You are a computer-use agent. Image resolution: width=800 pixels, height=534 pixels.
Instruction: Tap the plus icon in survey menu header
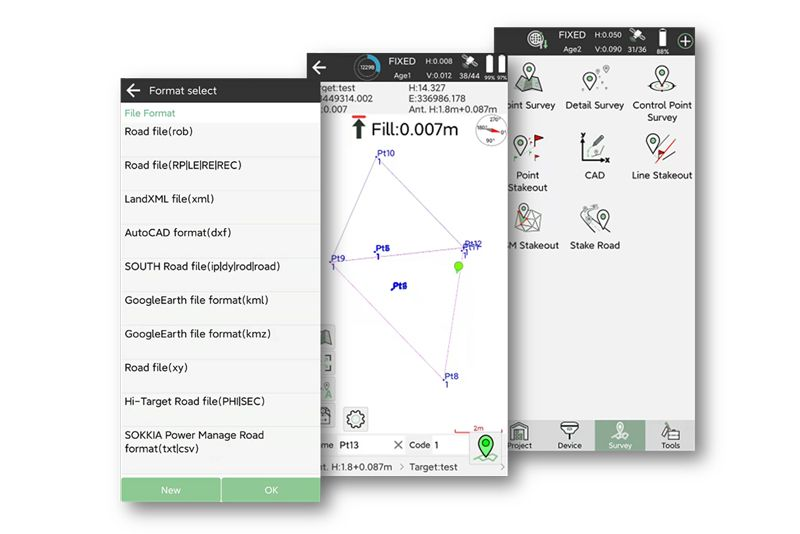[x=685, y=41]
